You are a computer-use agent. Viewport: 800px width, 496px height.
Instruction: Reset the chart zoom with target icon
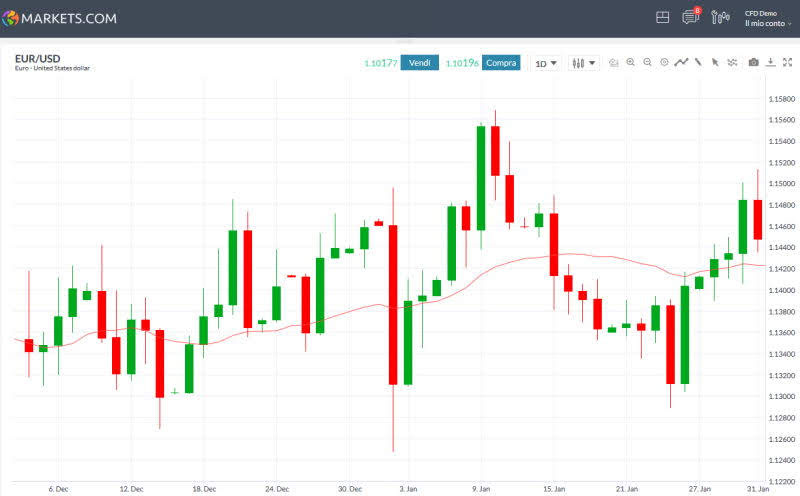(x=664, y=63)
